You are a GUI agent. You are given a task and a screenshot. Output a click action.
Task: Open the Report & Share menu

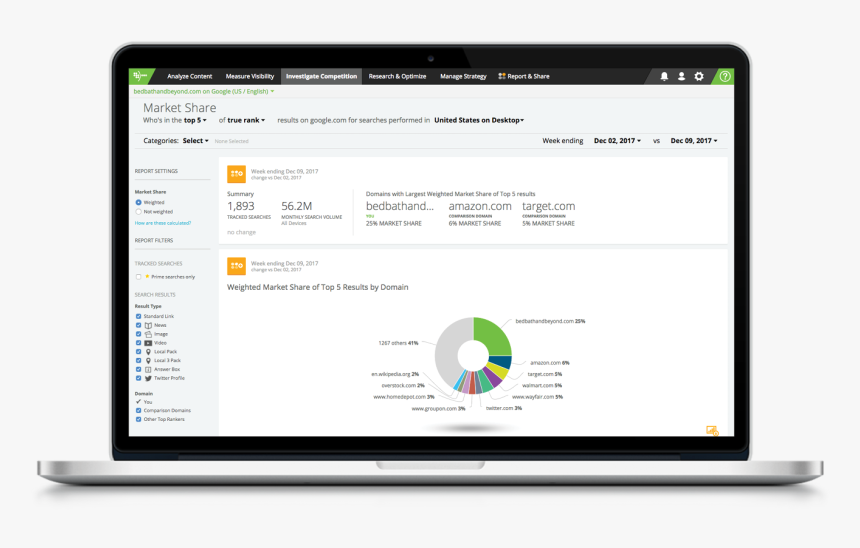[x=524, y=76]
